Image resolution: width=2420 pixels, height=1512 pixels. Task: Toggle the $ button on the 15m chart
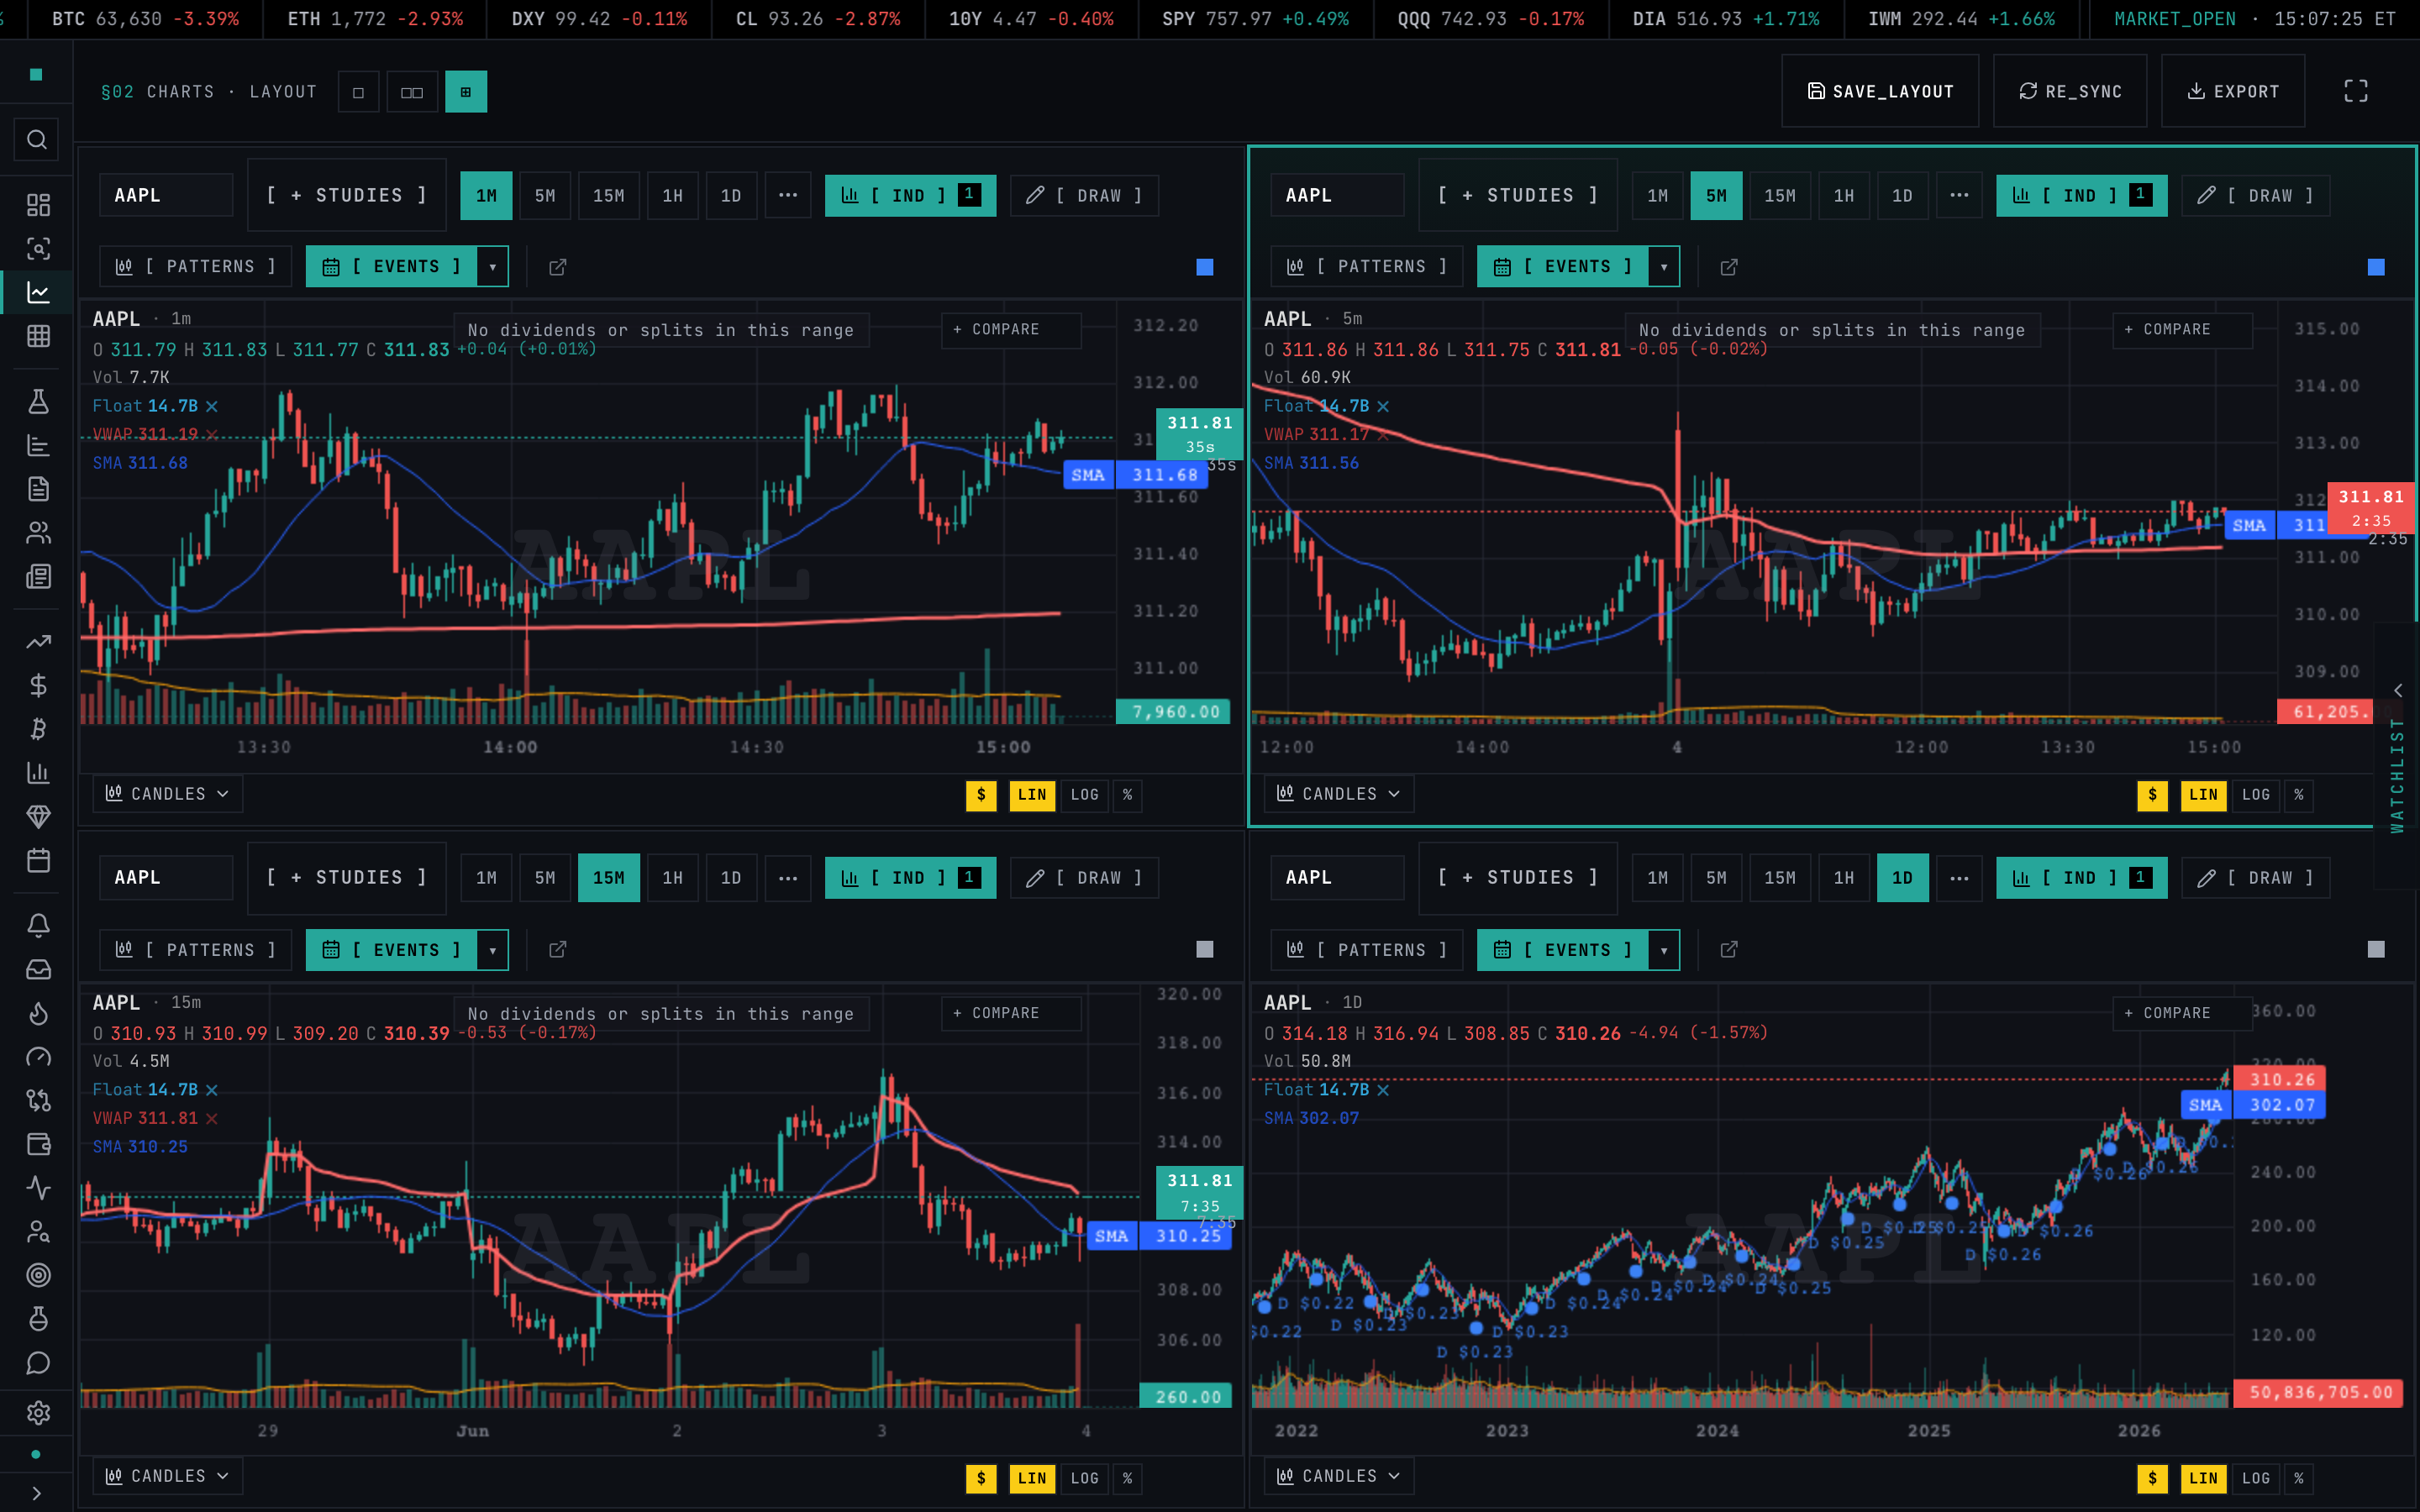[981, 1479]
